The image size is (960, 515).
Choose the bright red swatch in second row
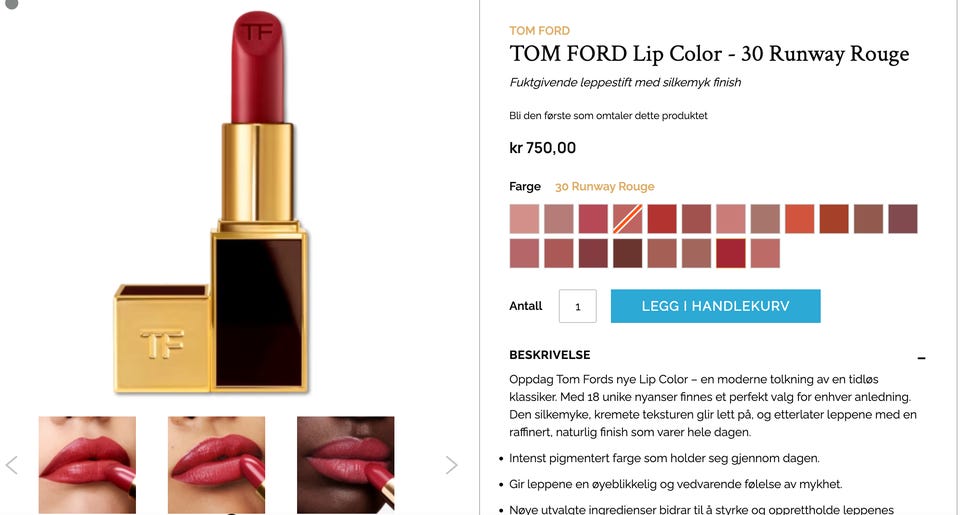pos(731,254)
